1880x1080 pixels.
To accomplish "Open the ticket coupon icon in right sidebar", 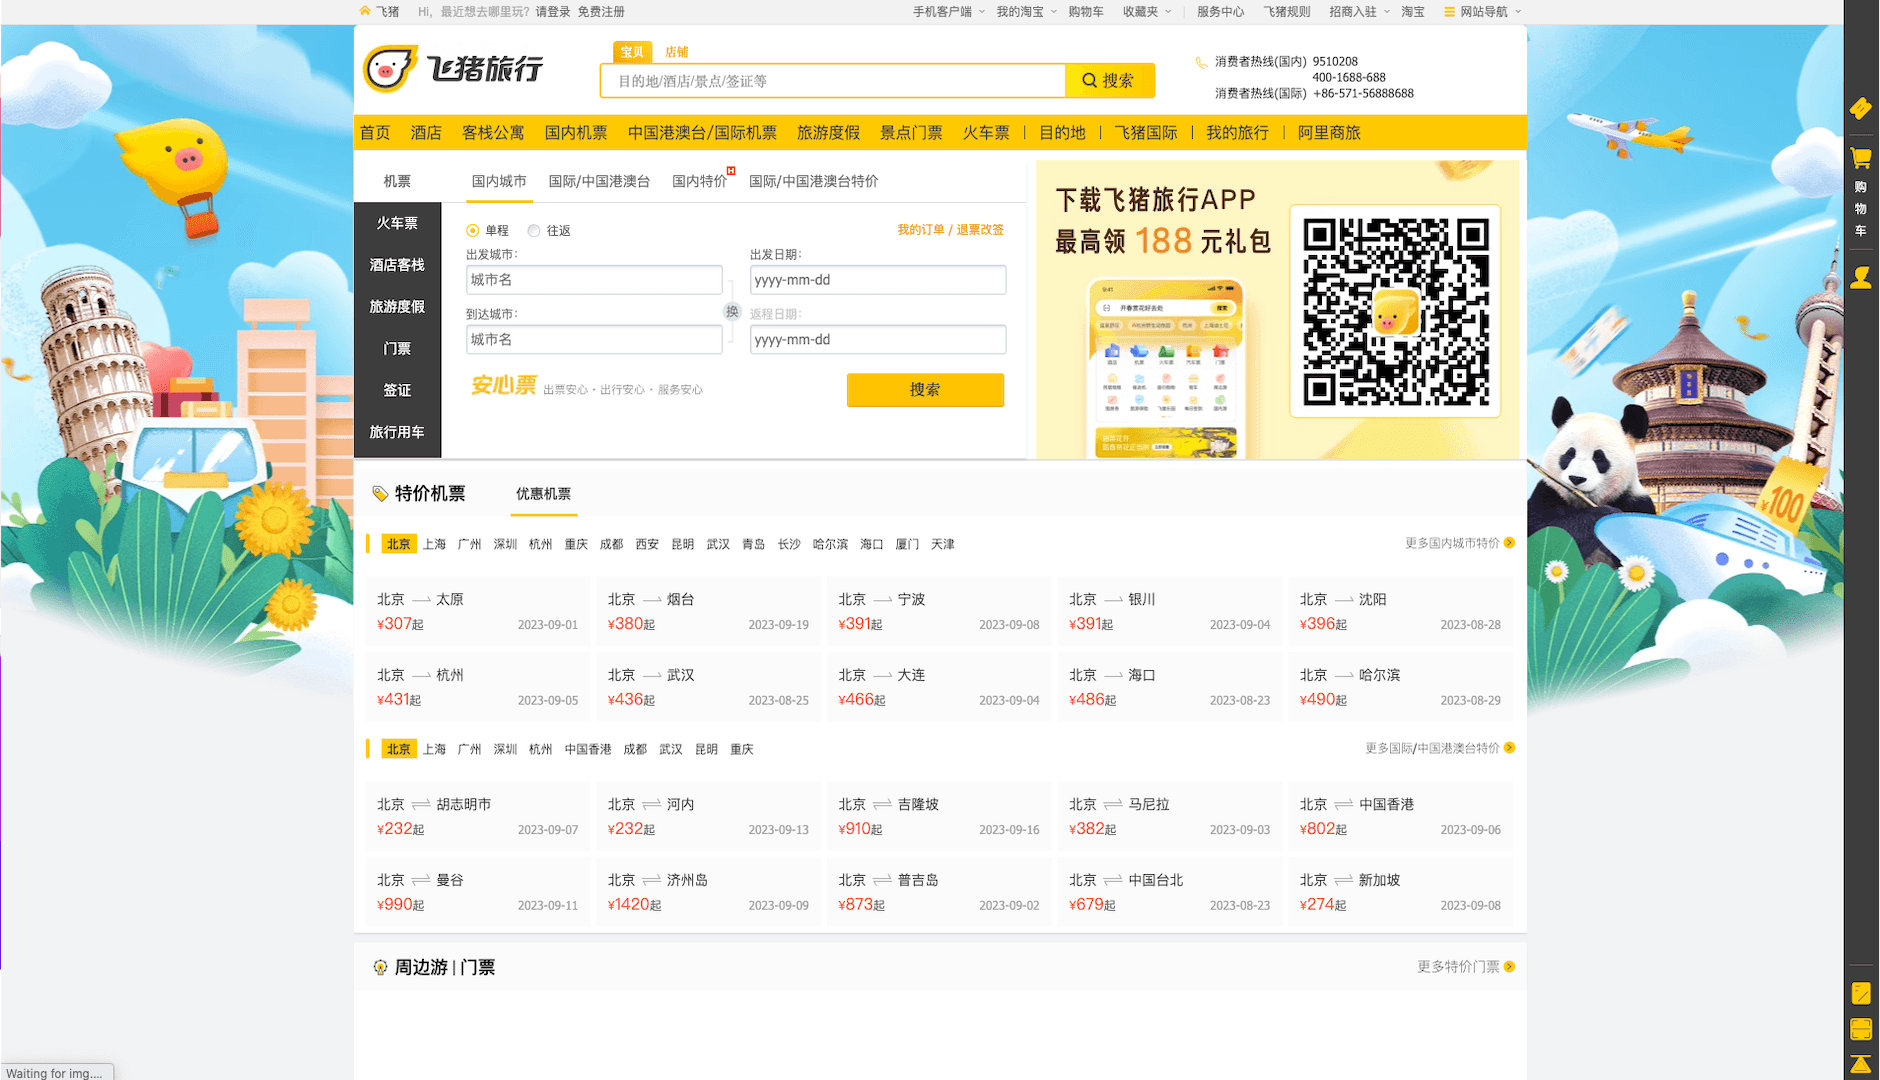I will (1861, 108).
